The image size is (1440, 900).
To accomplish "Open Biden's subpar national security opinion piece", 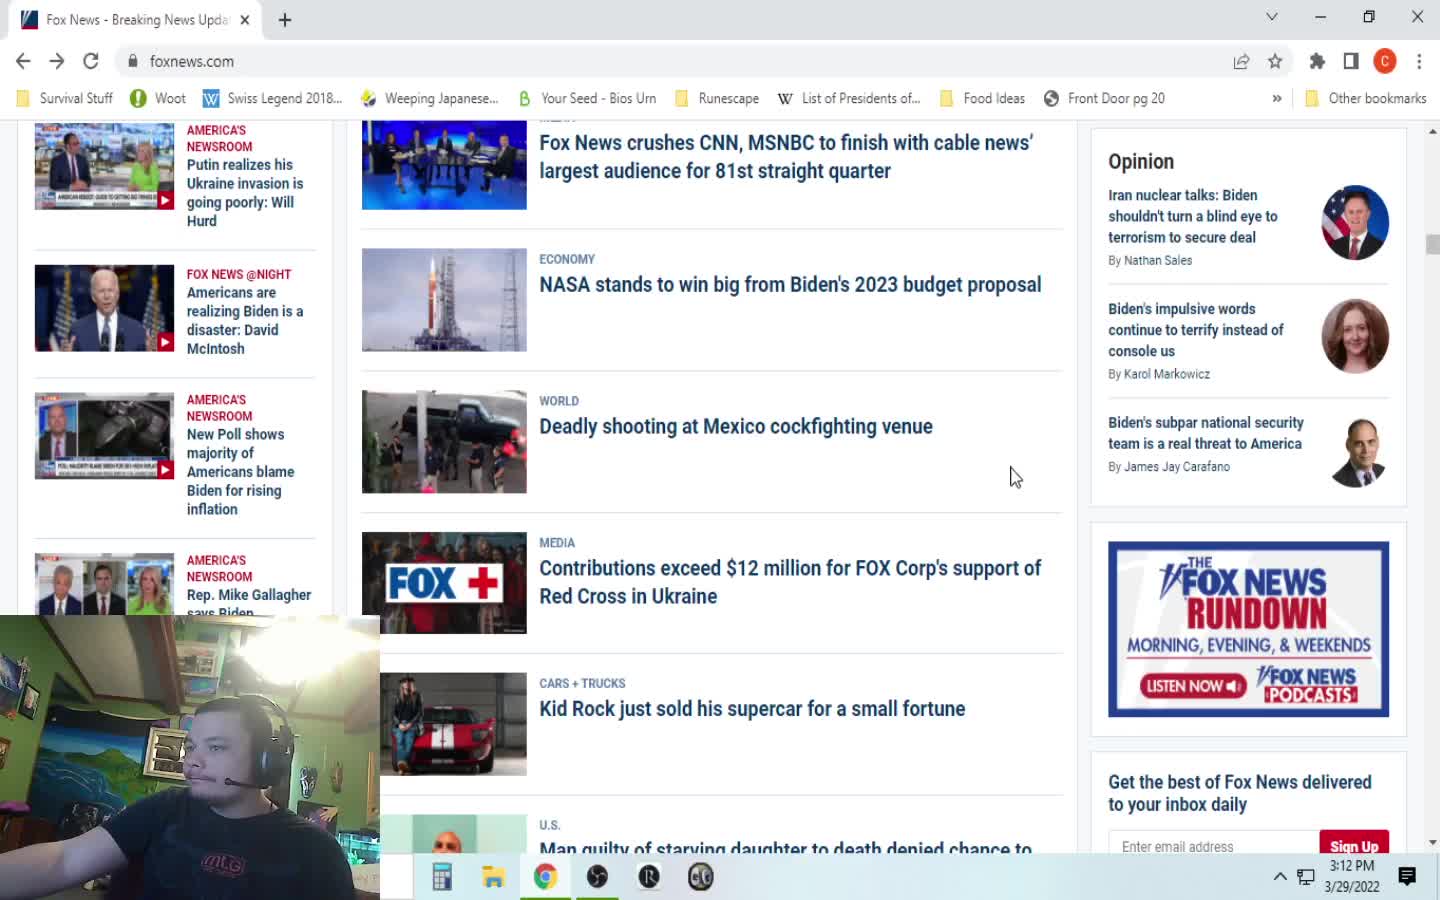I will click(1206, 433).
